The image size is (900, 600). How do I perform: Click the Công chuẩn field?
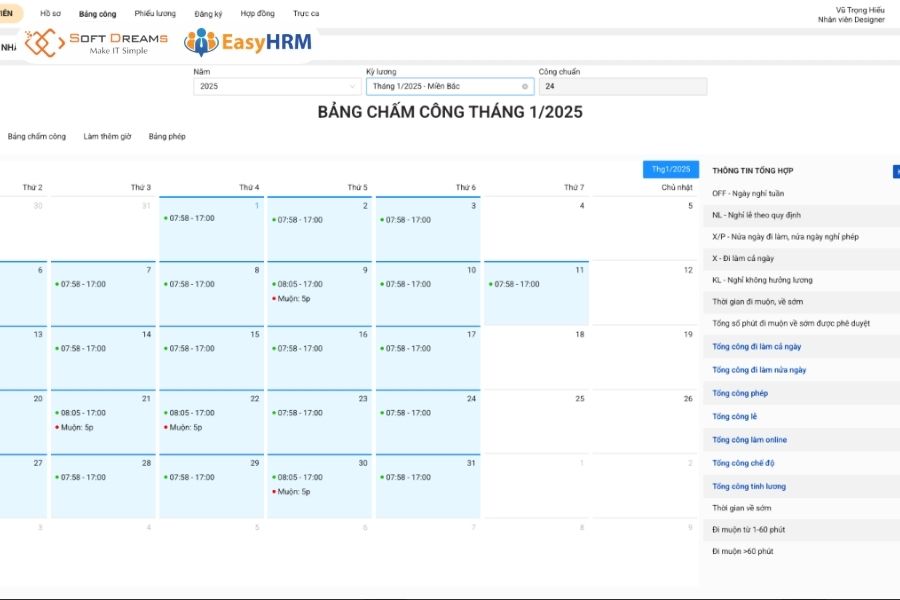click(623, 87)
